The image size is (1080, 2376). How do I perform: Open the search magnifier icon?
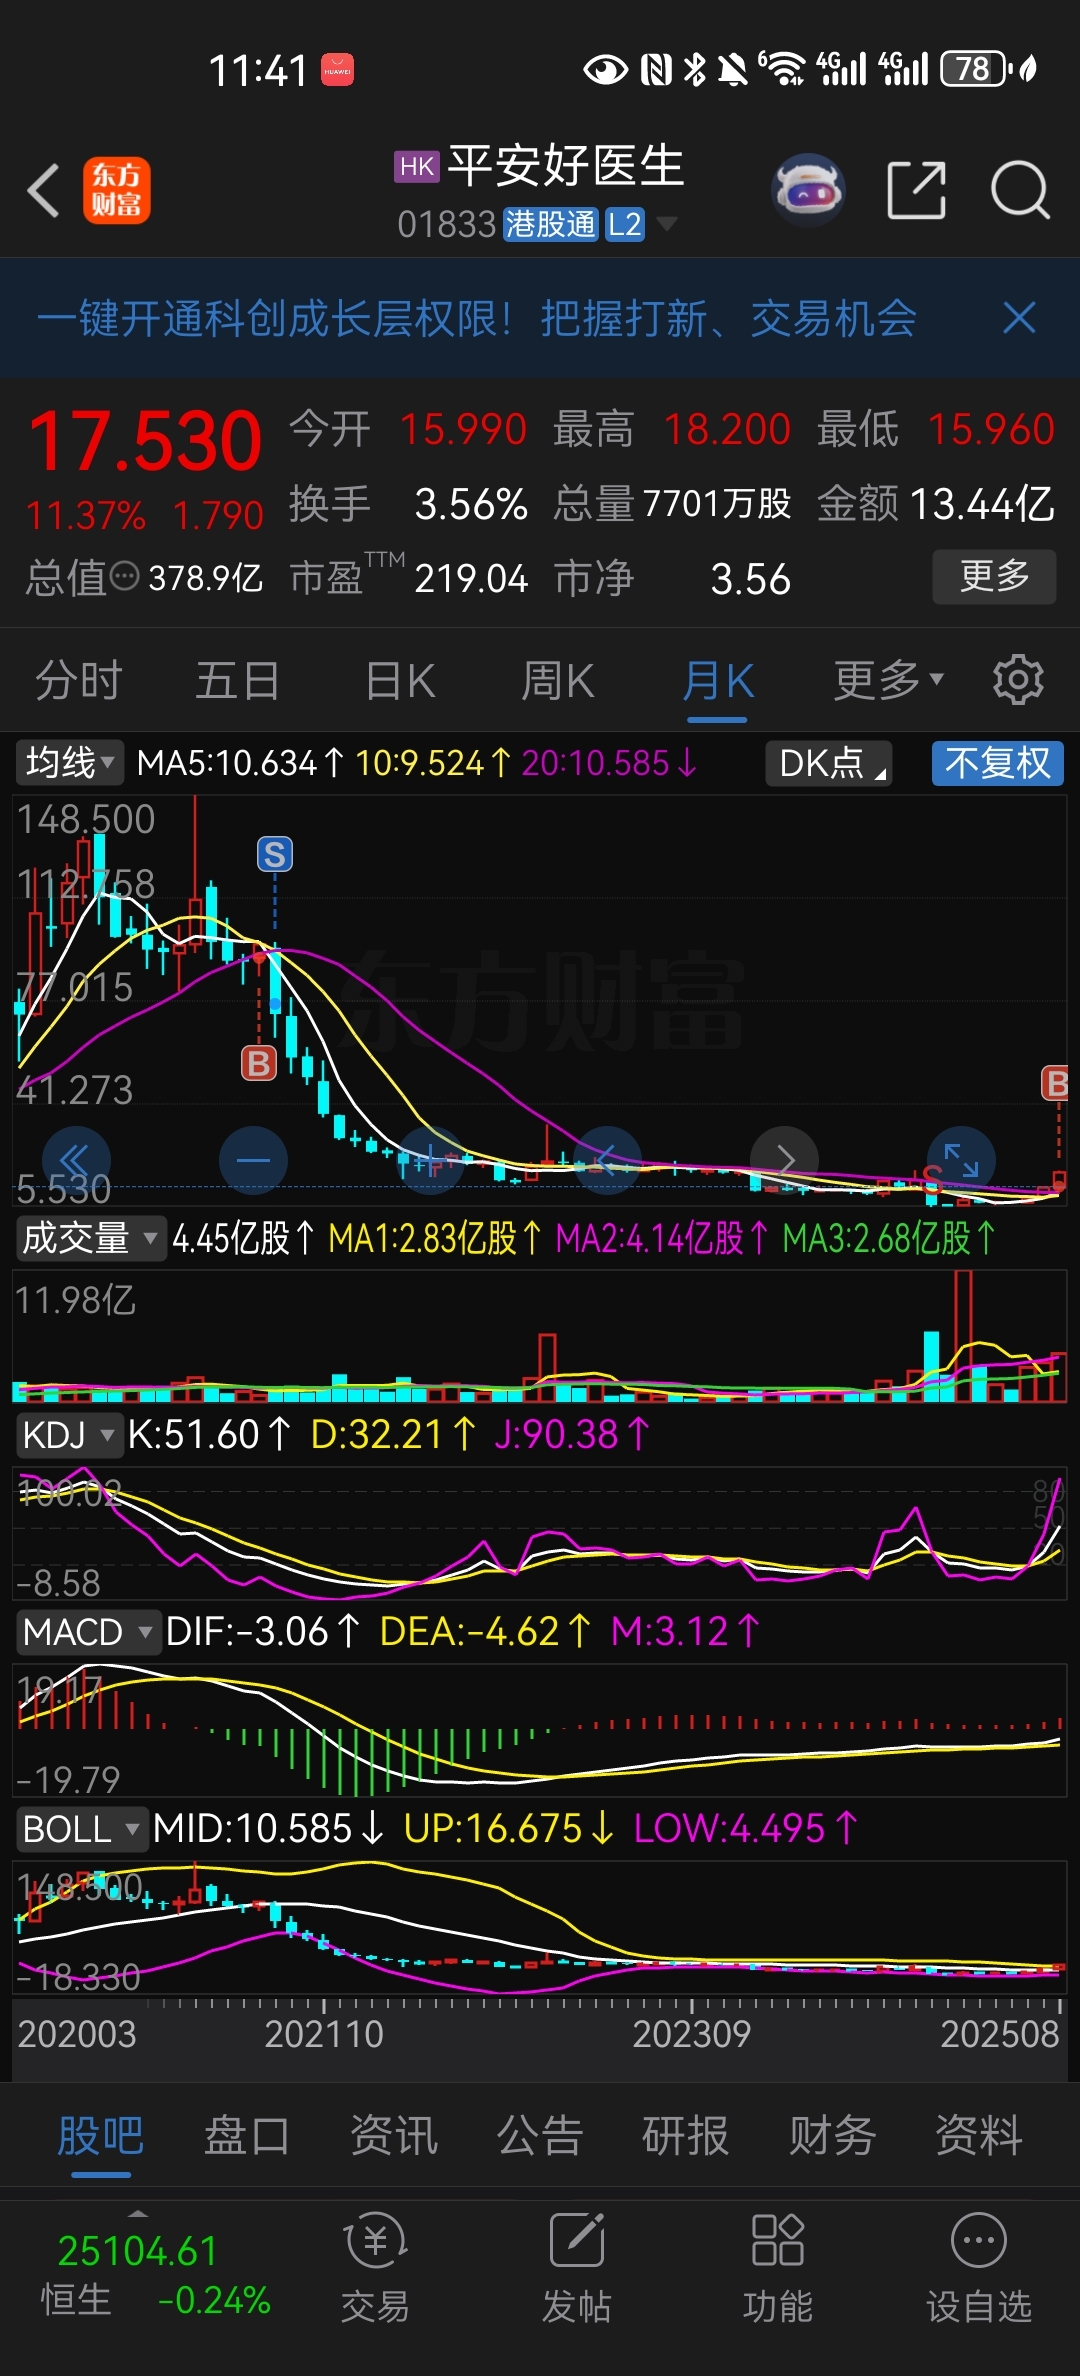click(x=1020, y=189)
